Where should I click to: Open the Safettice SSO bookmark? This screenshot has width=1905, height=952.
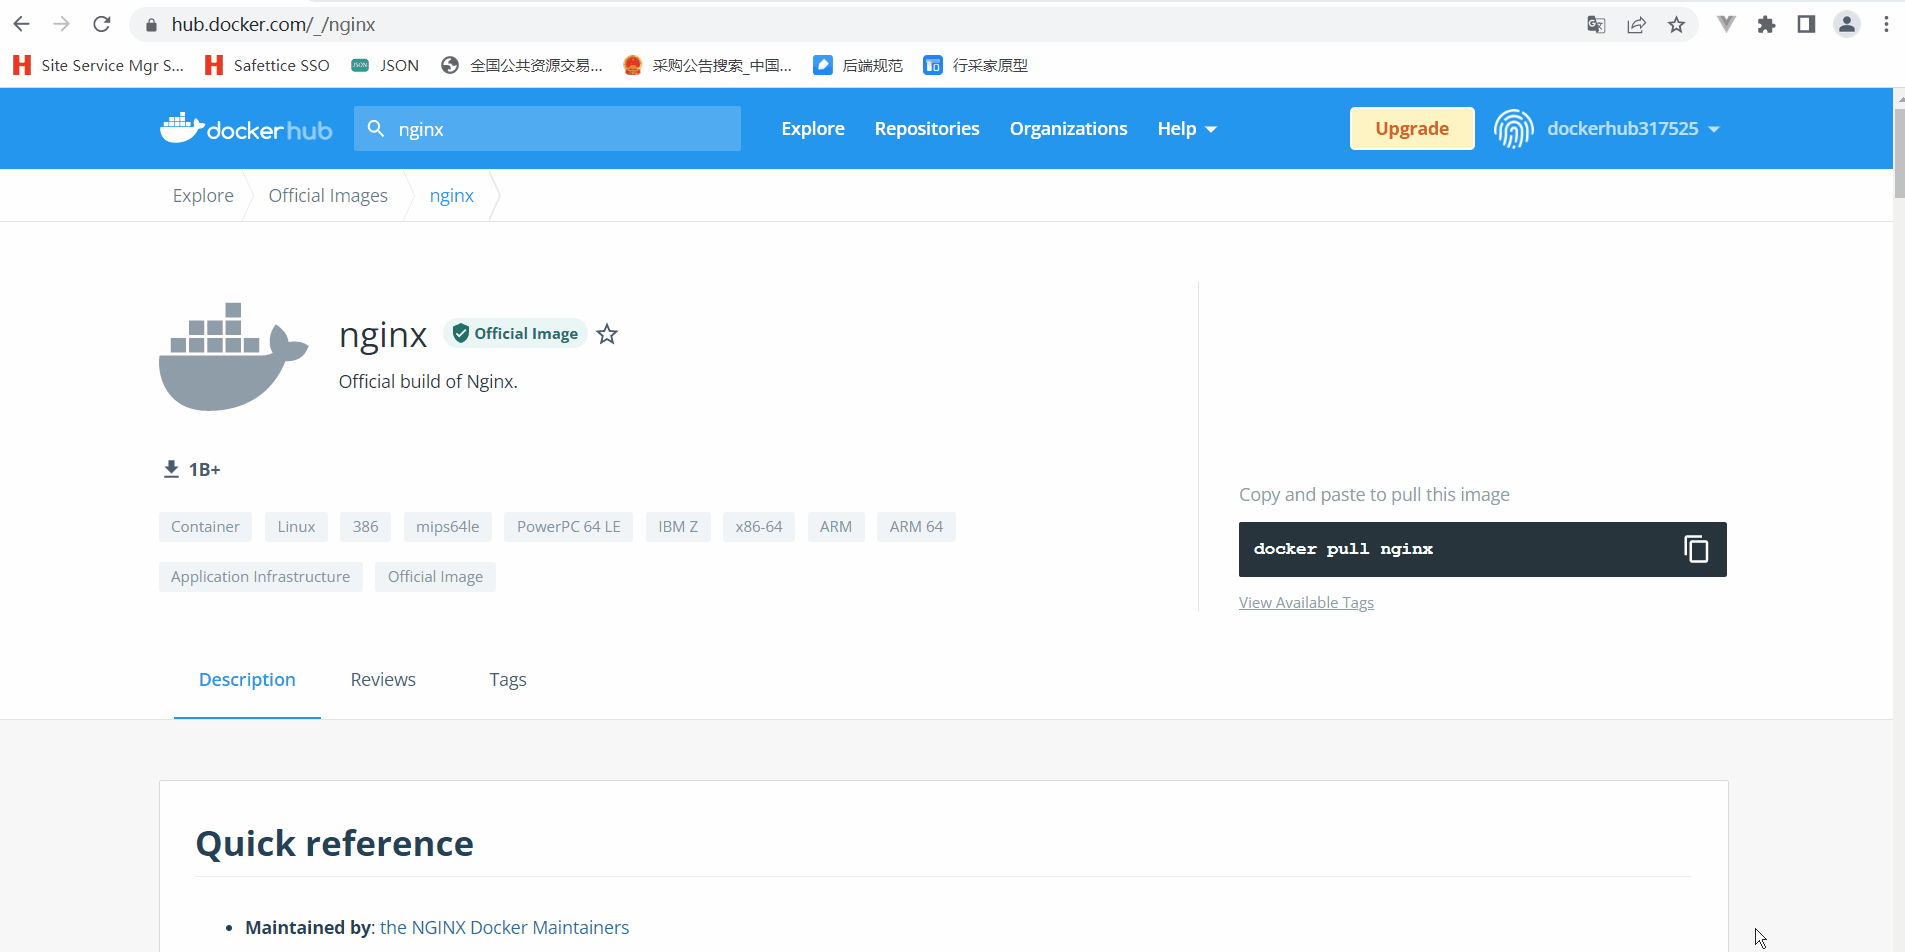coord(267,65)
